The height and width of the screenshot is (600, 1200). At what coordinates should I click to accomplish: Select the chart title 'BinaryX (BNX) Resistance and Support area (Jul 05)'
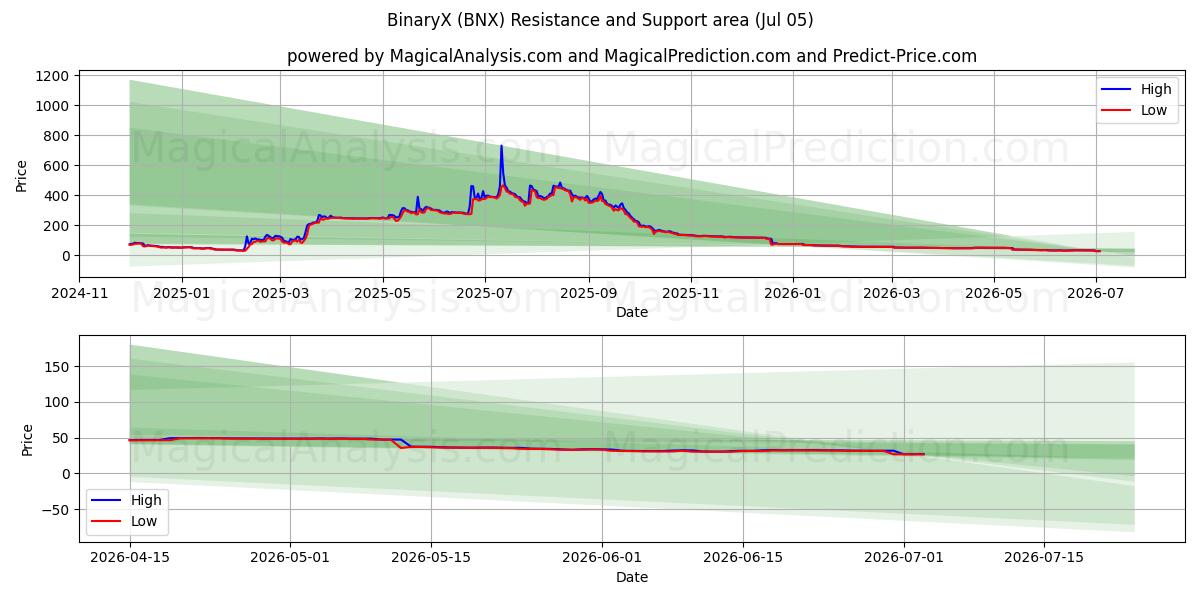coord(600,20)
